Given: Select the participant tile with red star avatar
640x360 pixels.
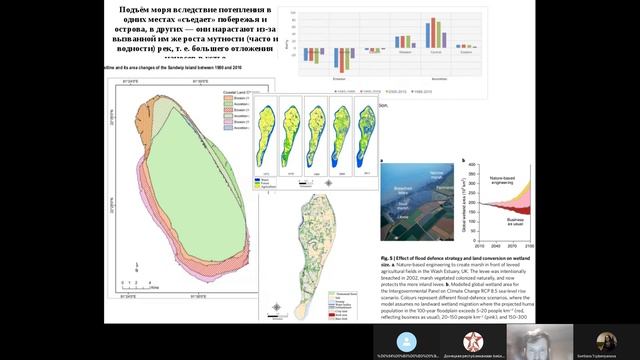Looking at the screenshot, I should [473, 342].
